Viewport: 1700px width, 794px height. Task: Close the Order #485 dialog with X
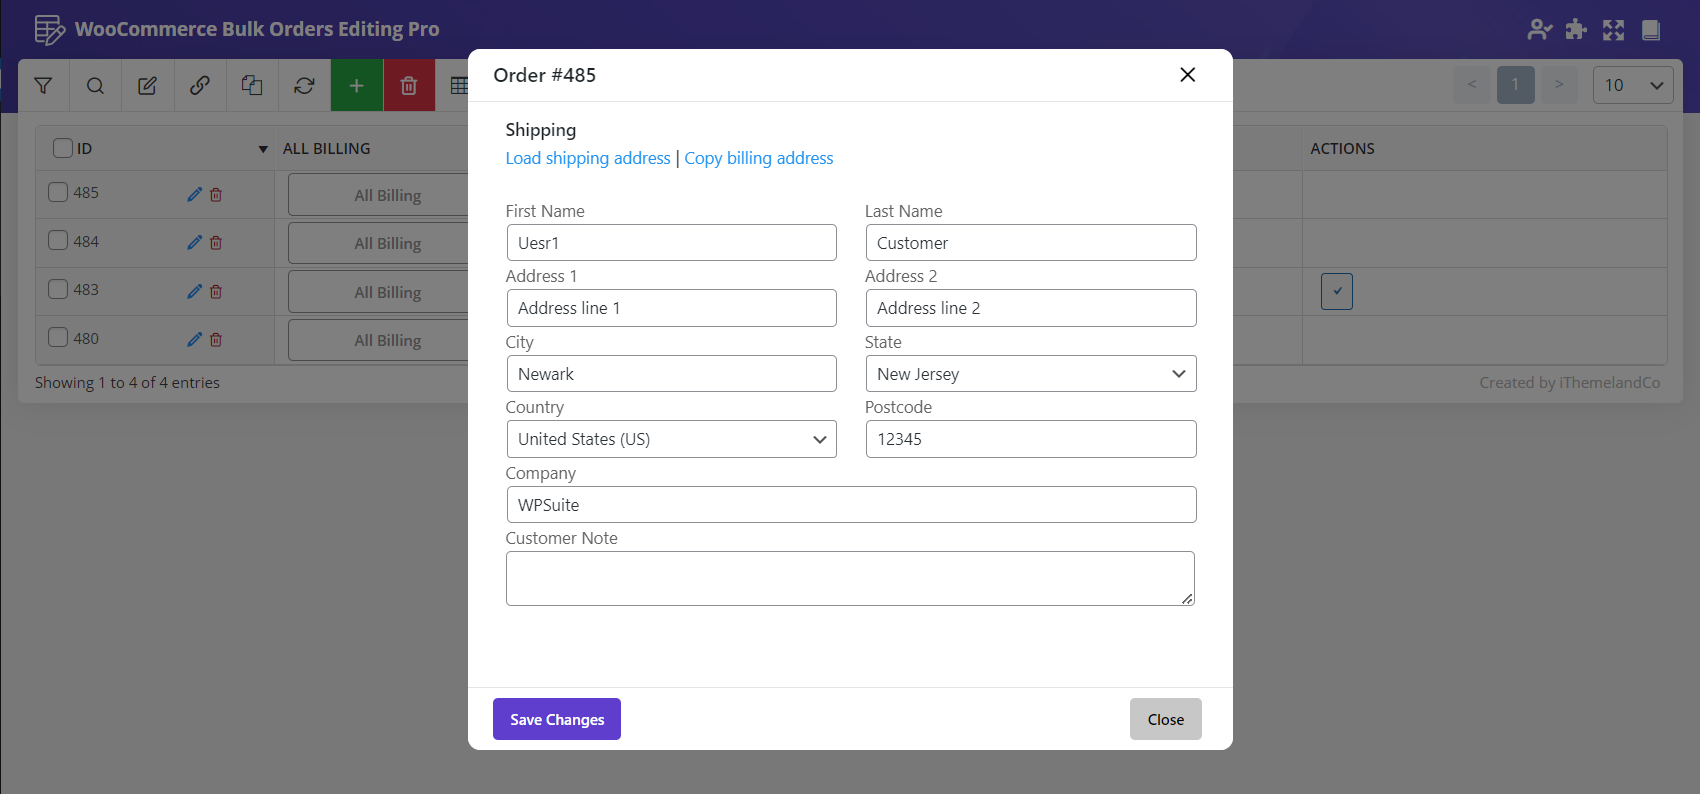[x=1187, y=75]
